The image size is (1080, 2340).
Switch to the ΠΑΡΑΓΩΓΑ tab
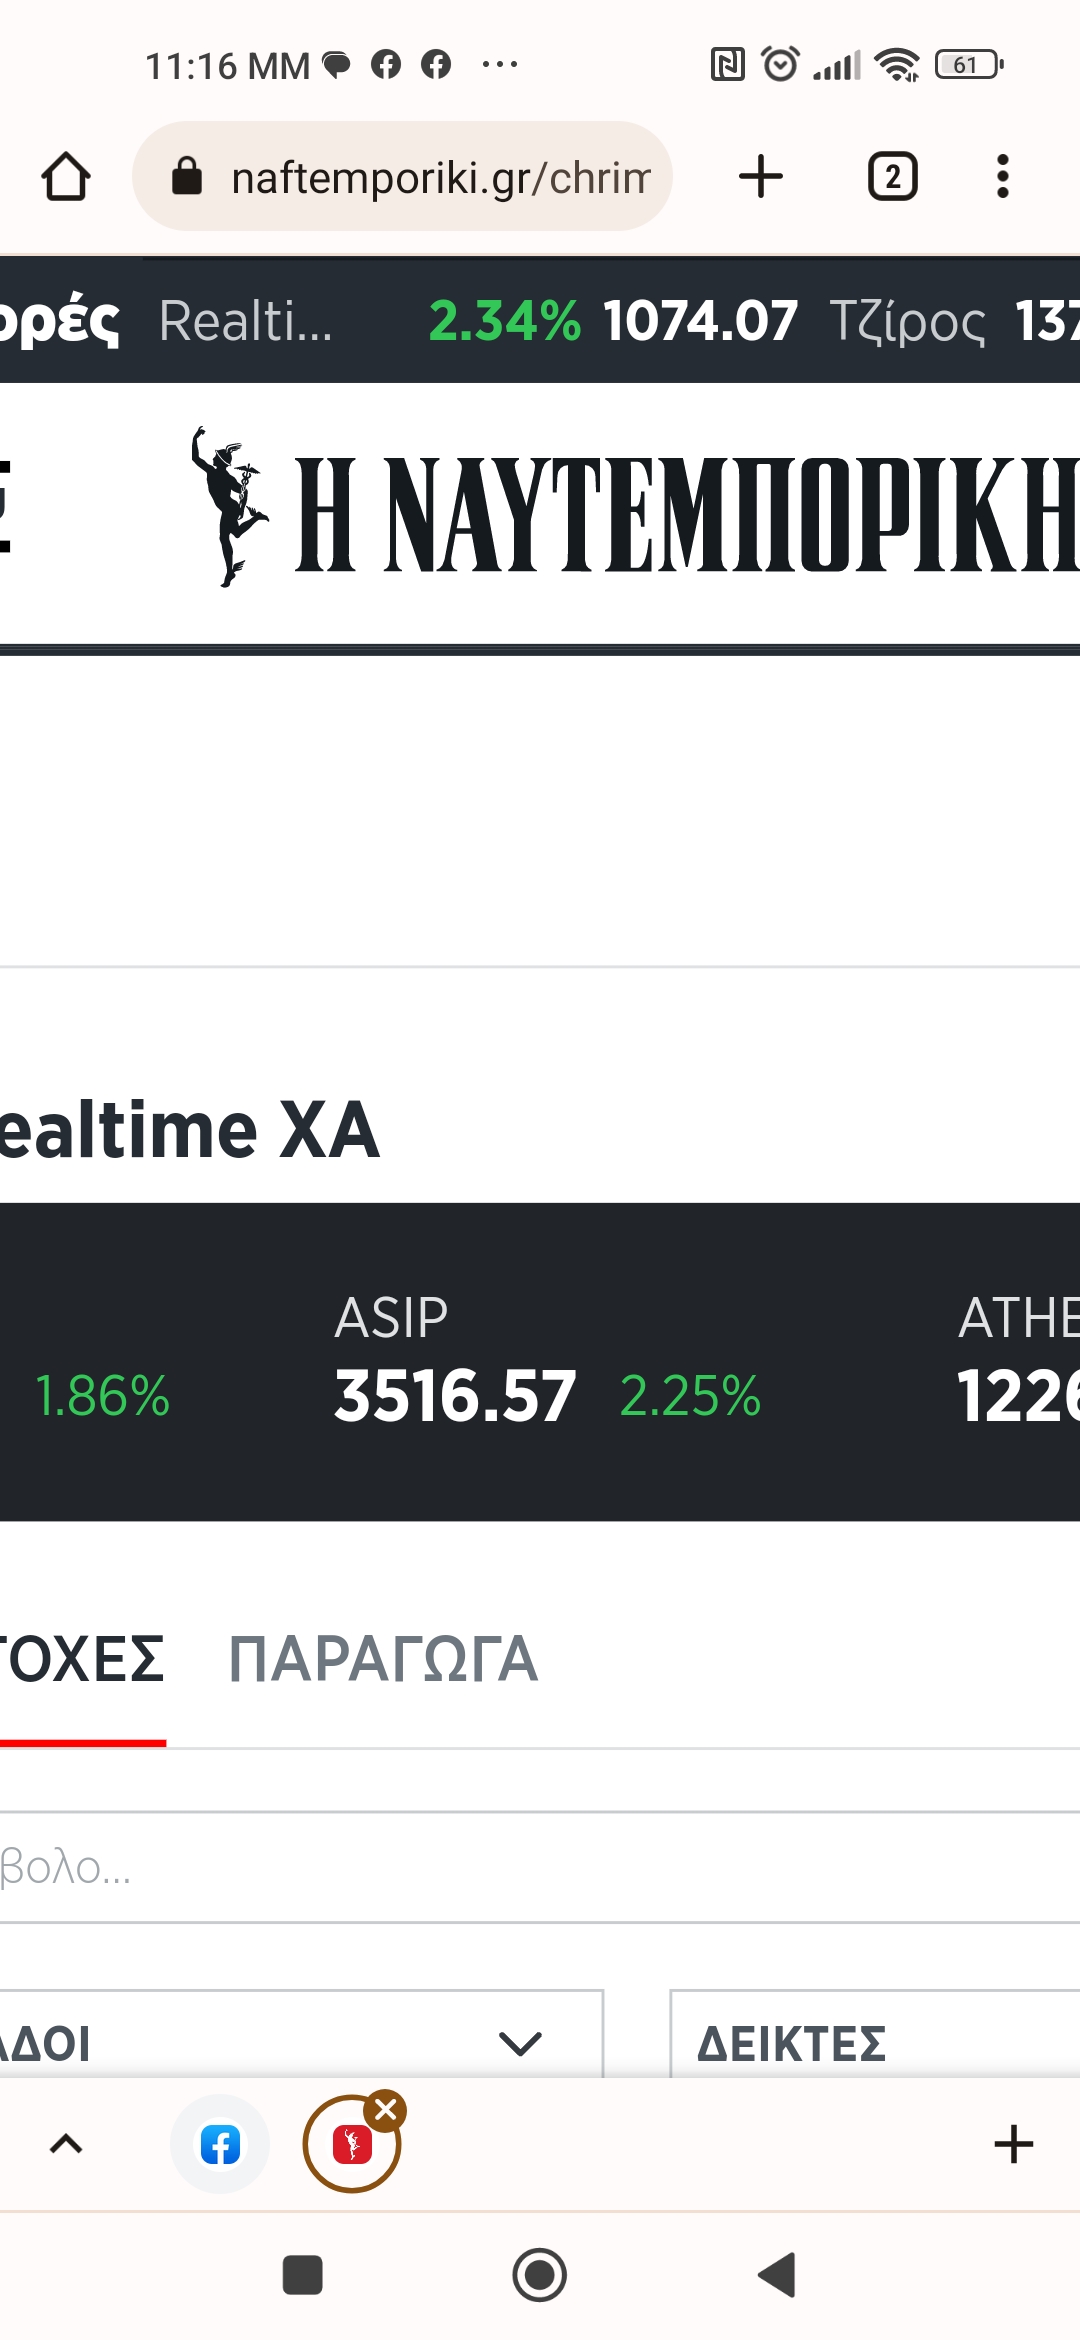[383, 1660]
